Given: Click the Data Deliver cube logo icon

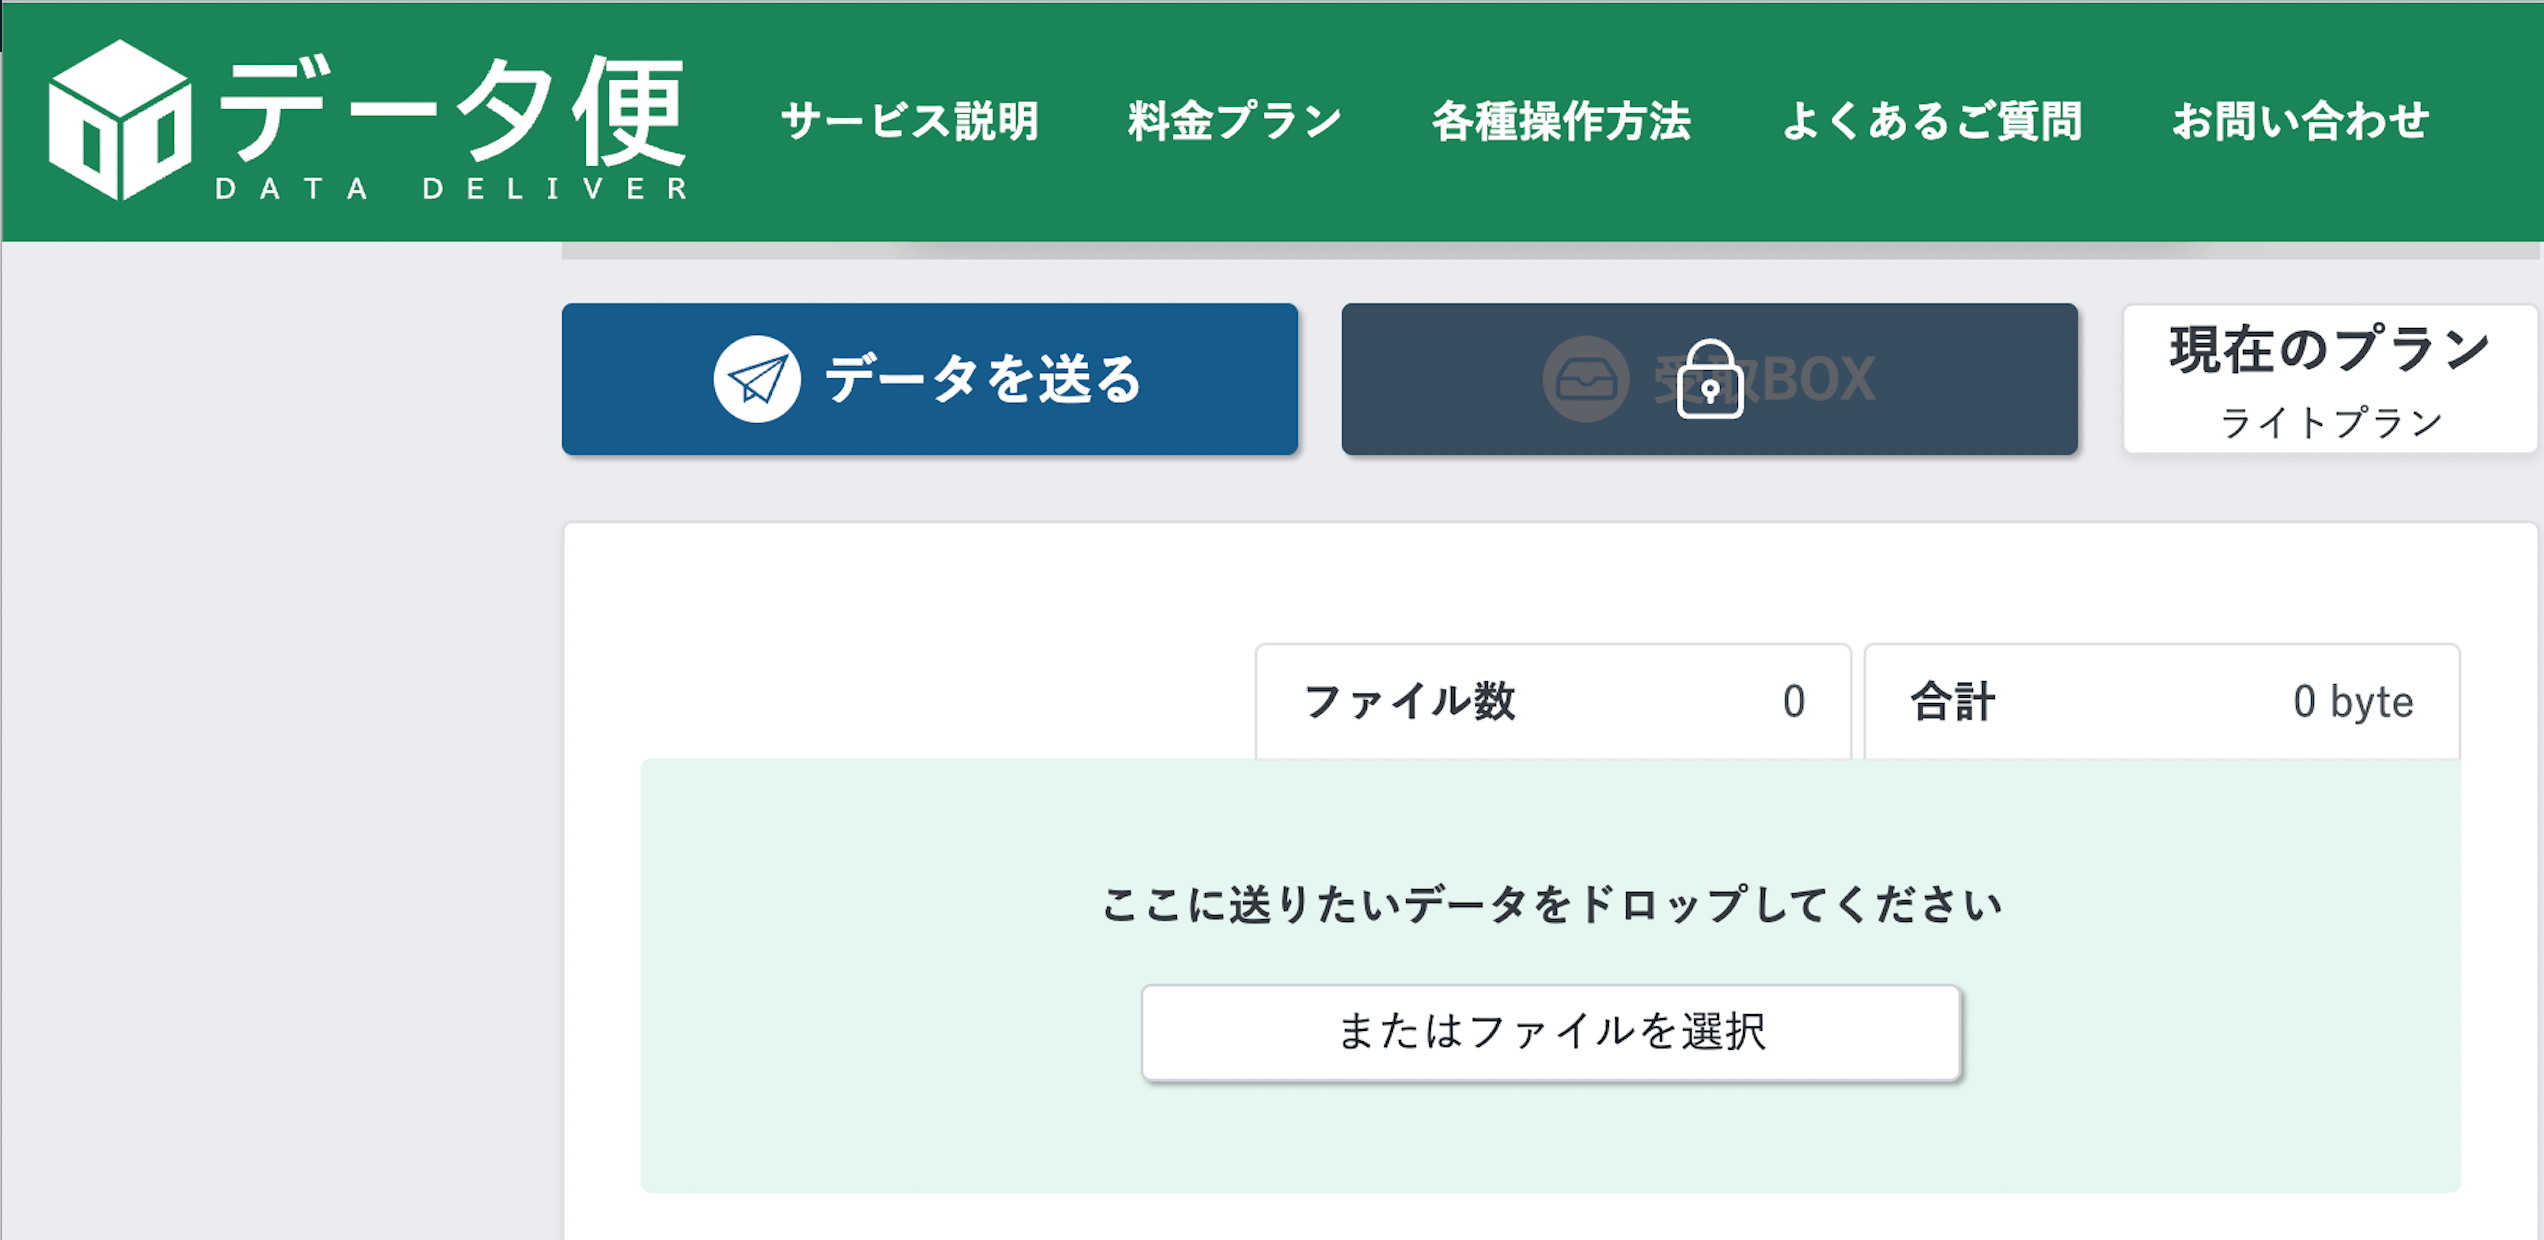Looking at the screenshot, I should tap(120, 120).
